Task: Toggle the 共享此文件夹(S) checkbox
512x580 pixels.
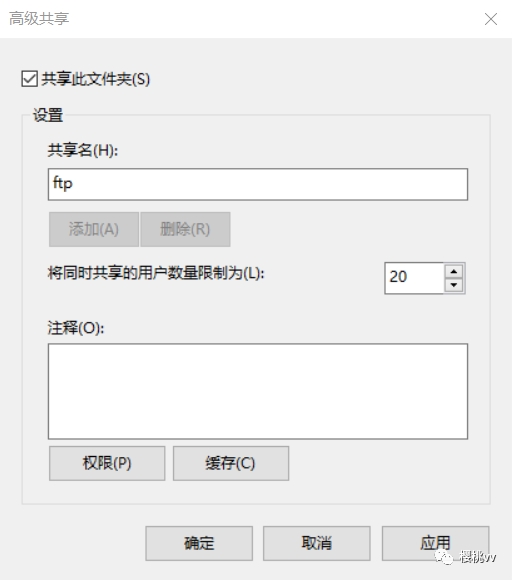Action: click(x=29, y=79)
